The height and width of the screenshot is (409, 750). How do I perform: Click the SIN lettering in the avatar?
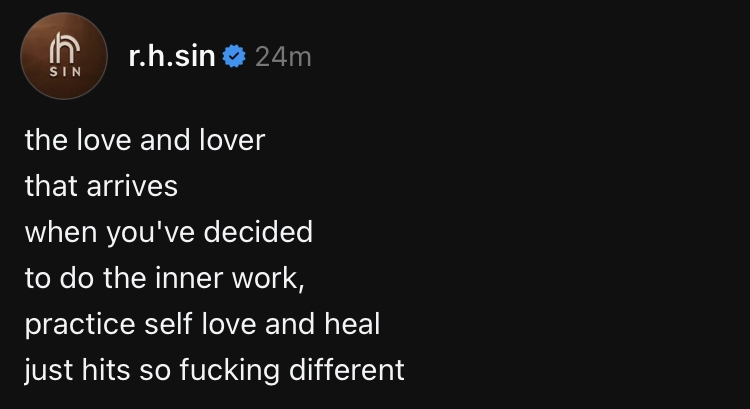pos(64,72)
